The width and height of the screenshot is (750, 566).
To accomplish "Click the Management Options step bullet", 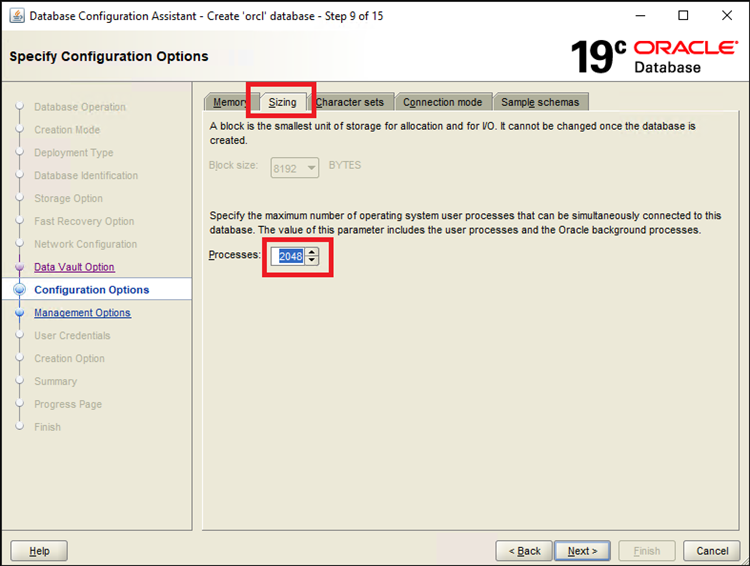I will pyautogui.click(x=20, y=312).
